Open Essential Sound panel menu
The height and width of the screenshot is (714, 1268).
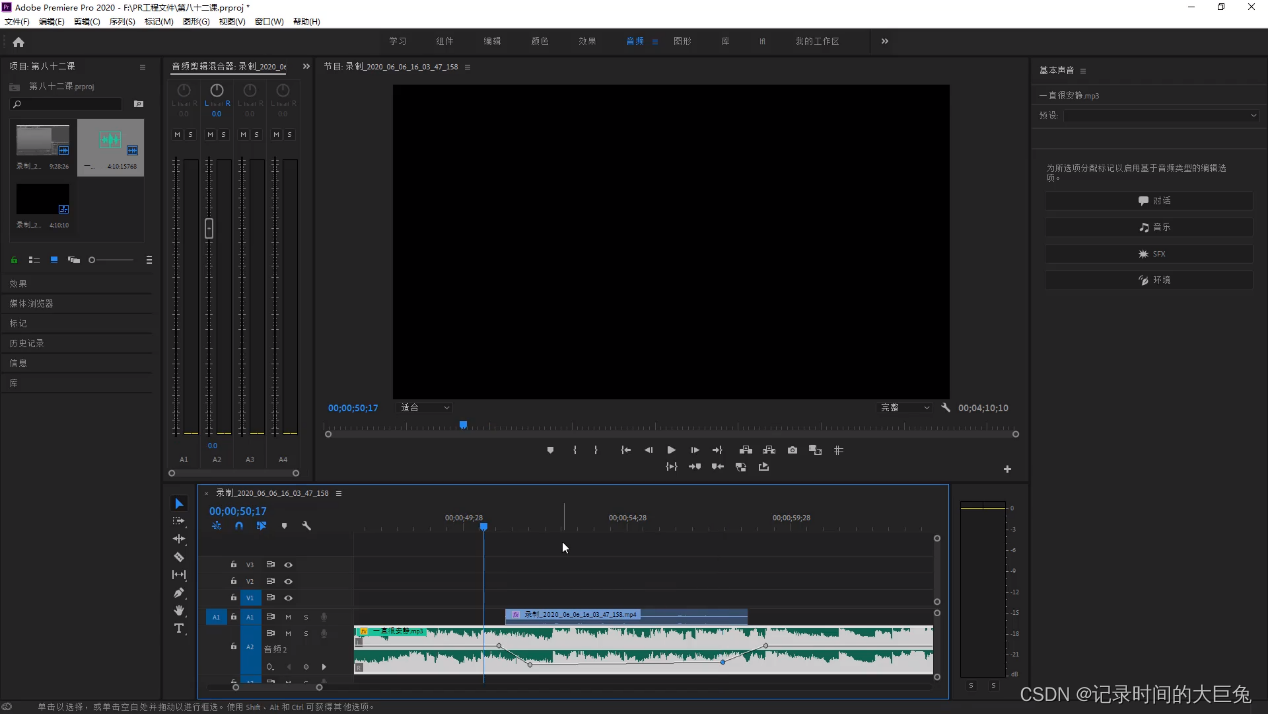coord(1082,71)
